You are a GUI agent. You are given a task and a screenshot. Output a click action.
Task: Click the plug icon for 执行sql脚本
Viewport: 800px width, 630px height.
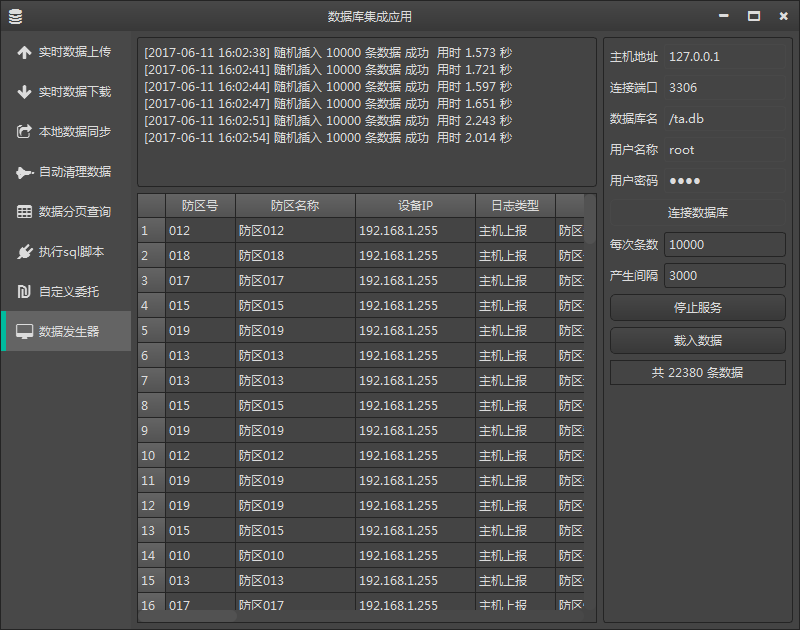click(24, 251)
